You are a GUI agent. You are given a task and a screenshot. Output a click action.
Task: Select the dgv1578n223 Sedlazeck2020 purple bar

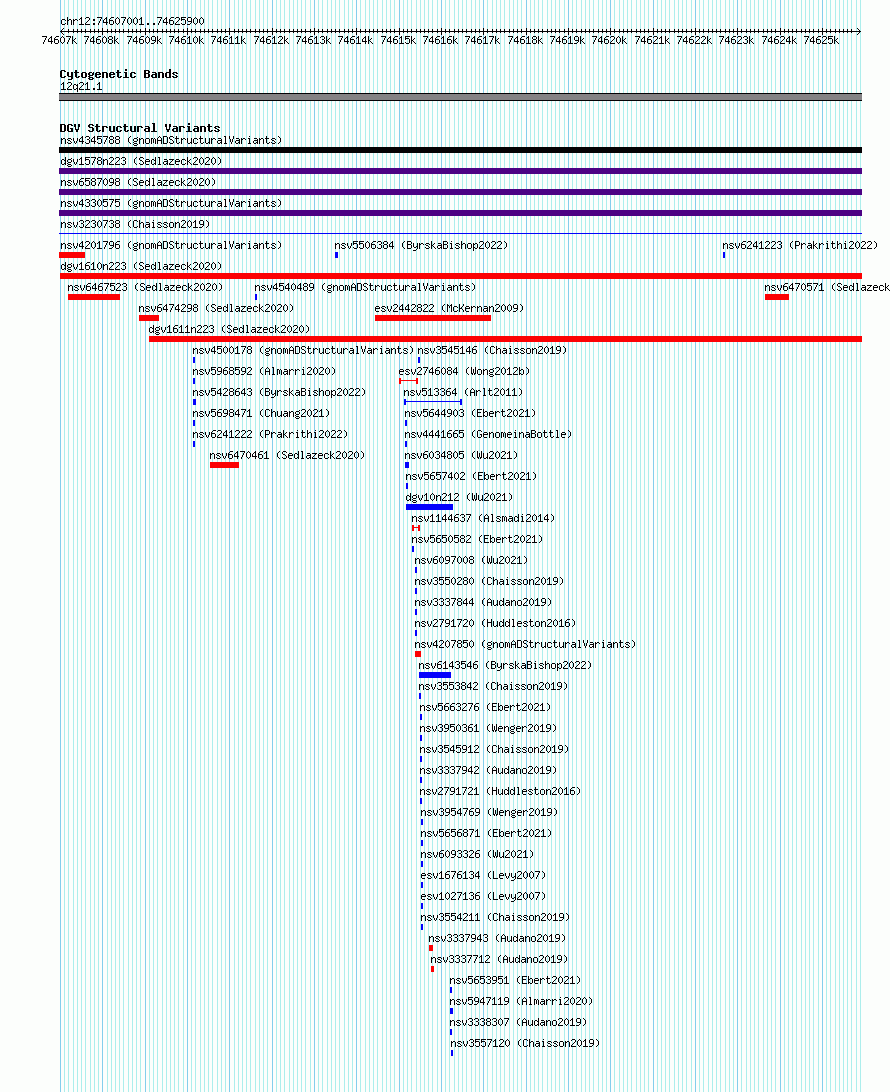[x=460, y=171]
